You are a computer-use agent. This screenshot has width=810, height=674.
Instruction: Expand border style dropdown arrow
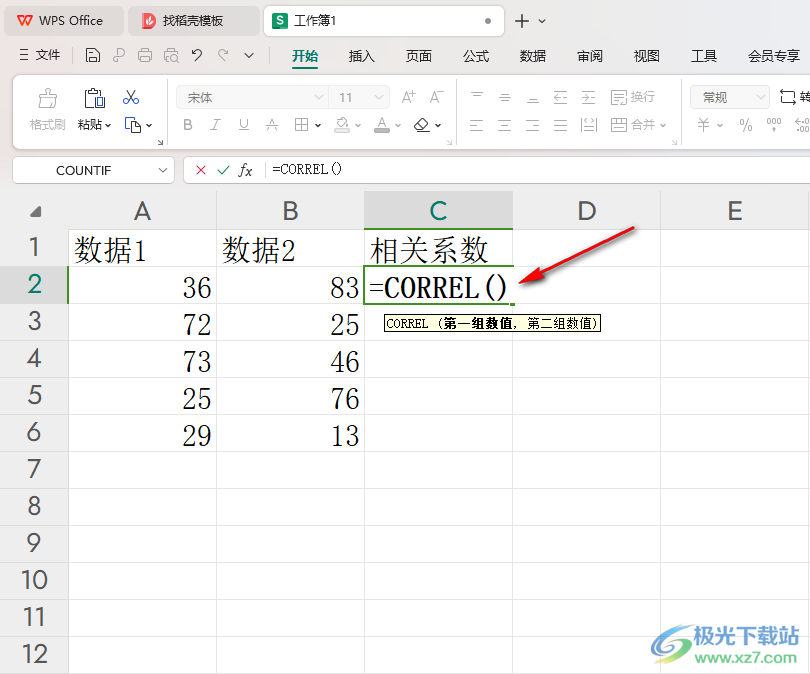pos(318,125)
